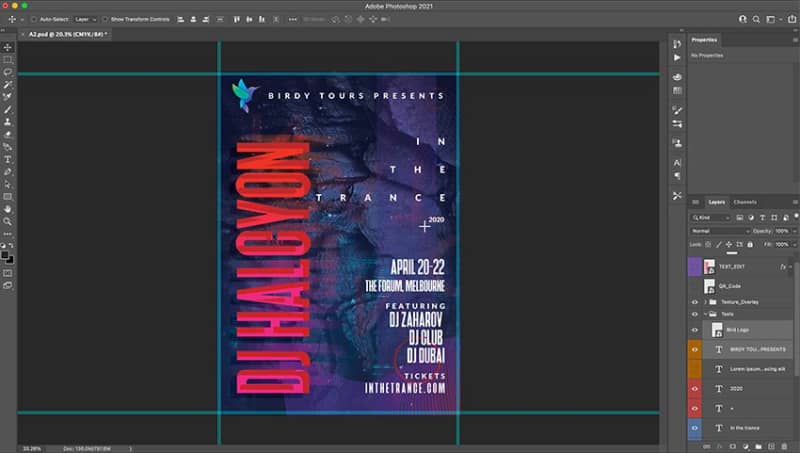Viewport: 800px width, 453px height.
Task: Select the Horizontal Type tool
Action: 8,160
